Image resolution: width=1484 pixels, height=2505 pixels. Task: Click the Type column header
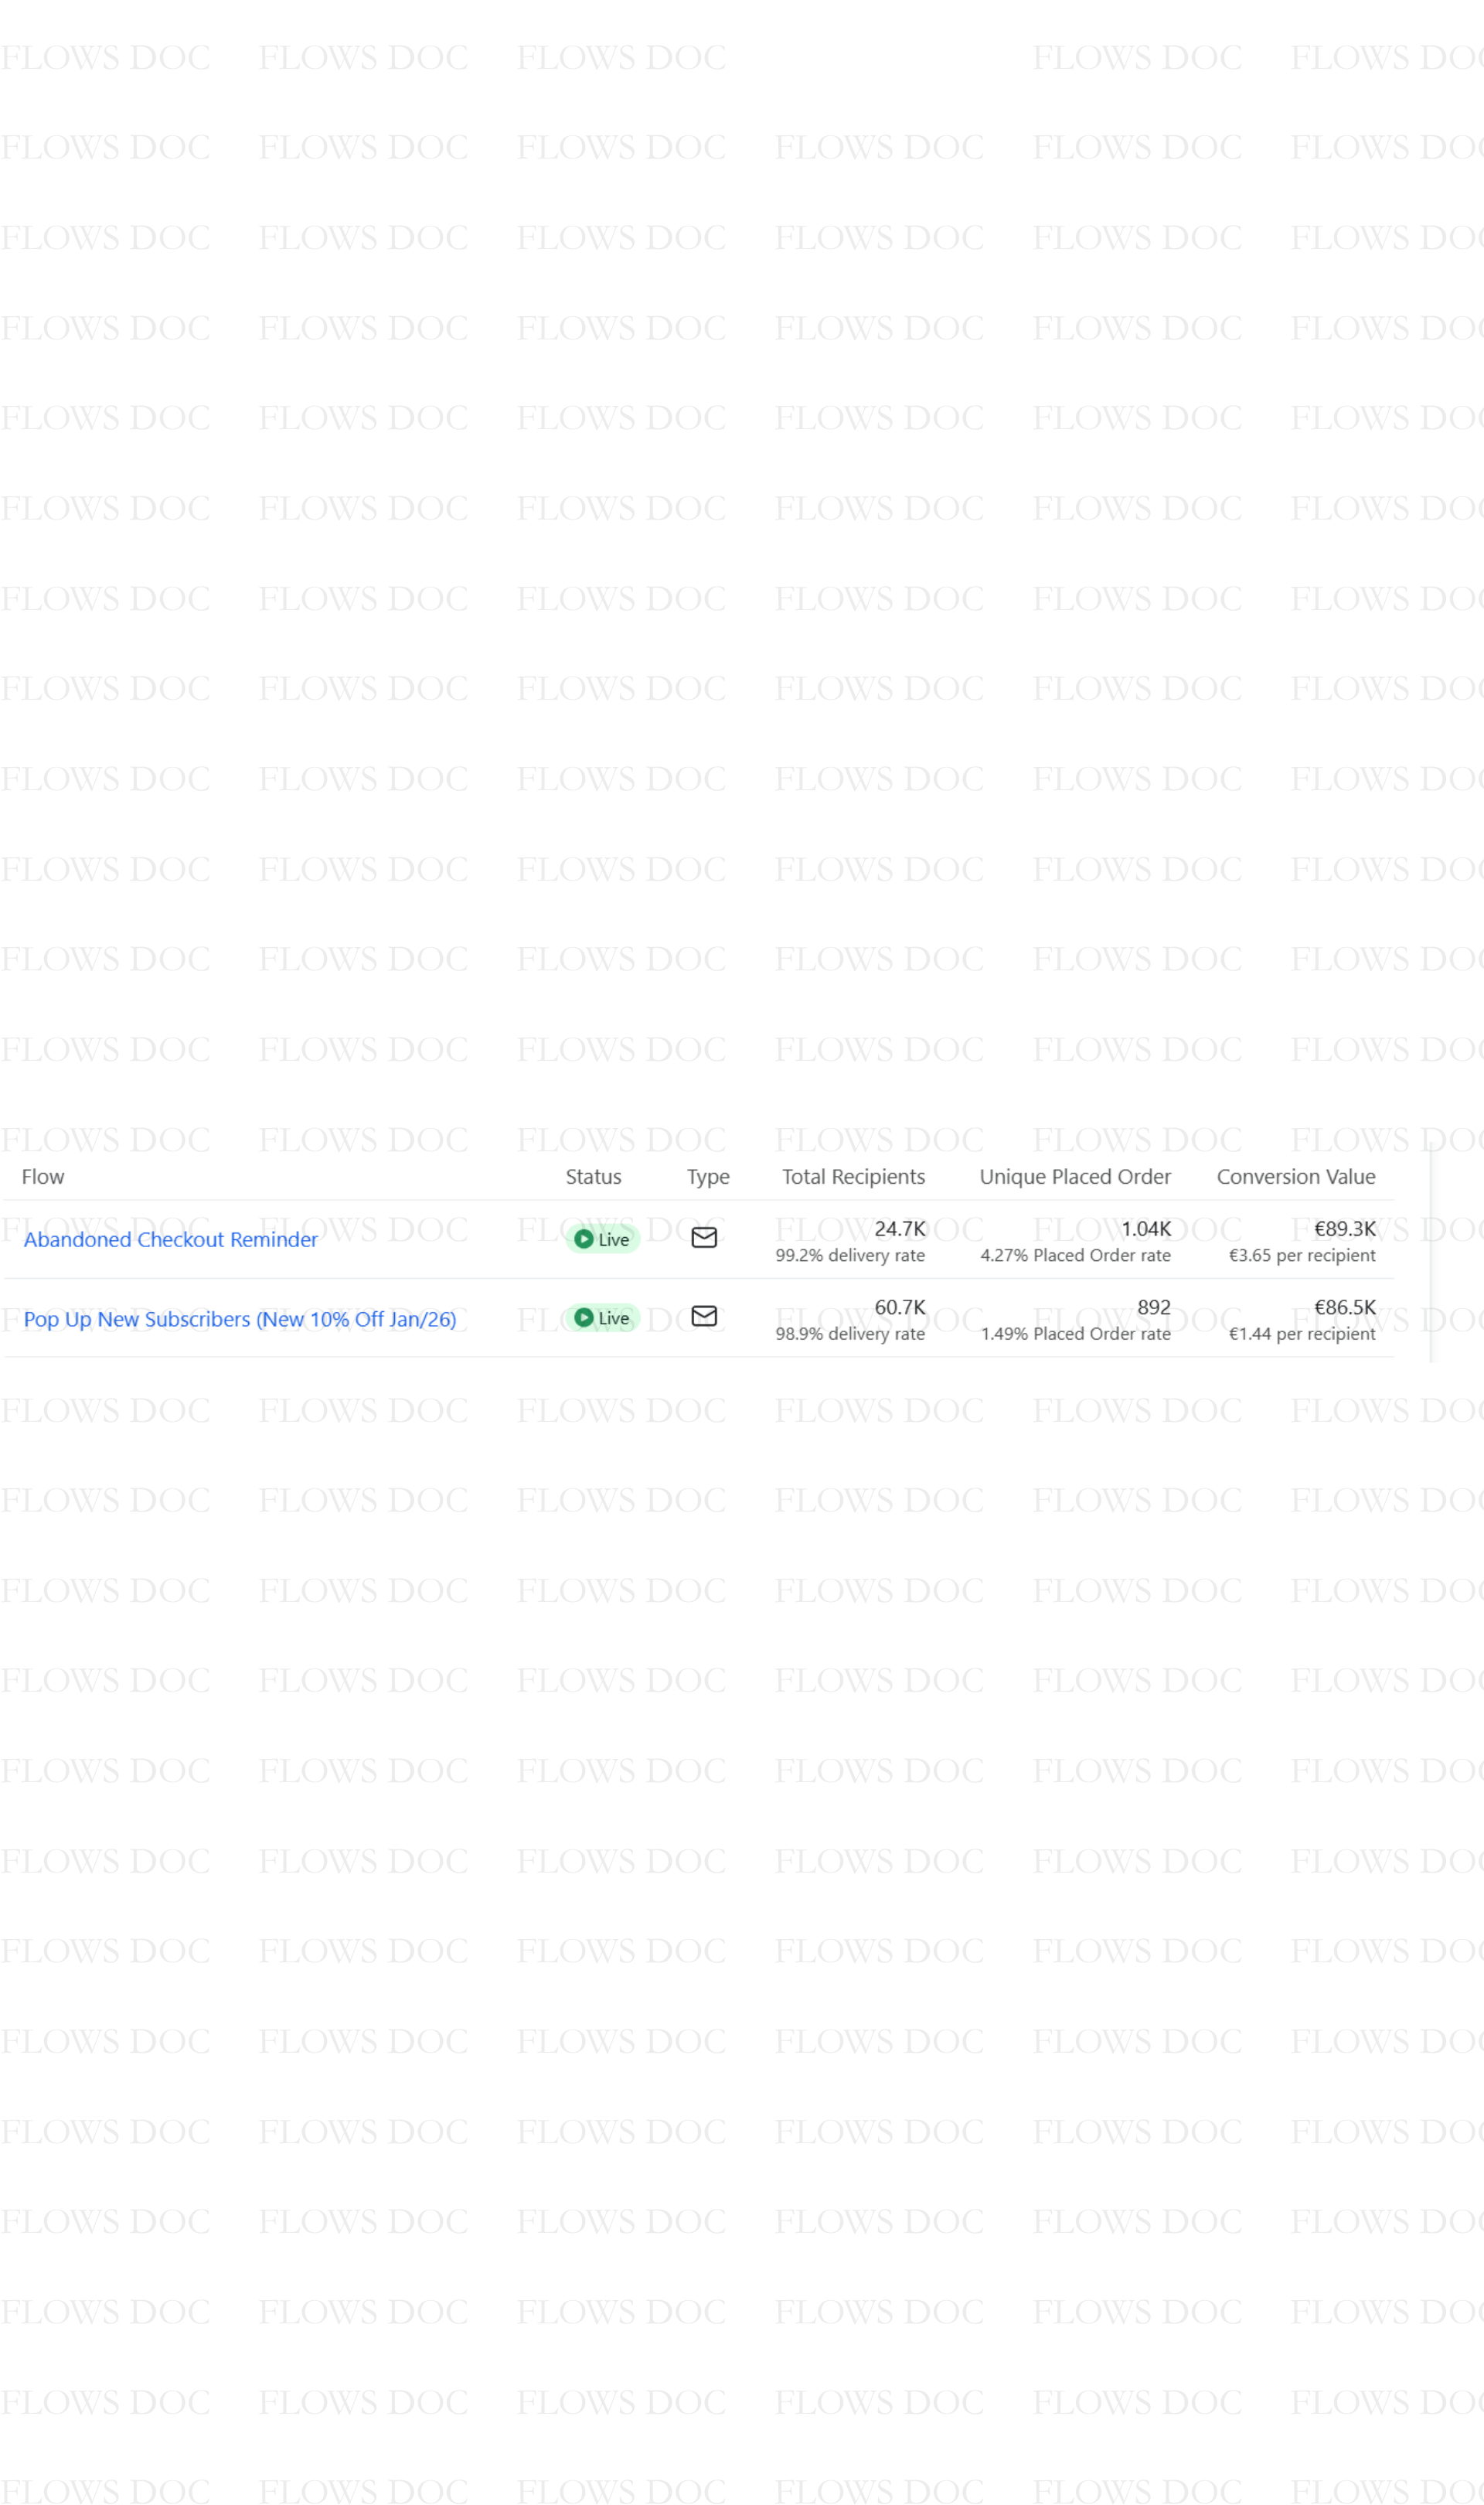click(x=708, y=1177)
